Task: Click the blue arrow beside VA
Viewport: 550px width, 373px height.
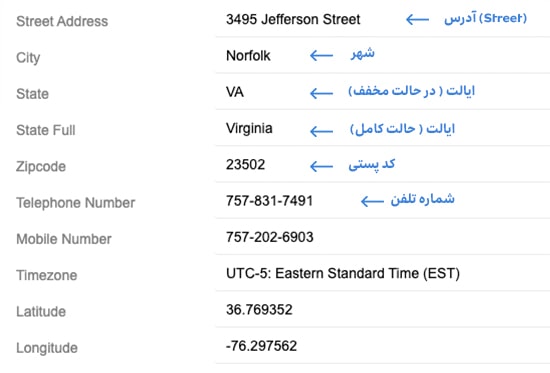Action: point(321,93)
